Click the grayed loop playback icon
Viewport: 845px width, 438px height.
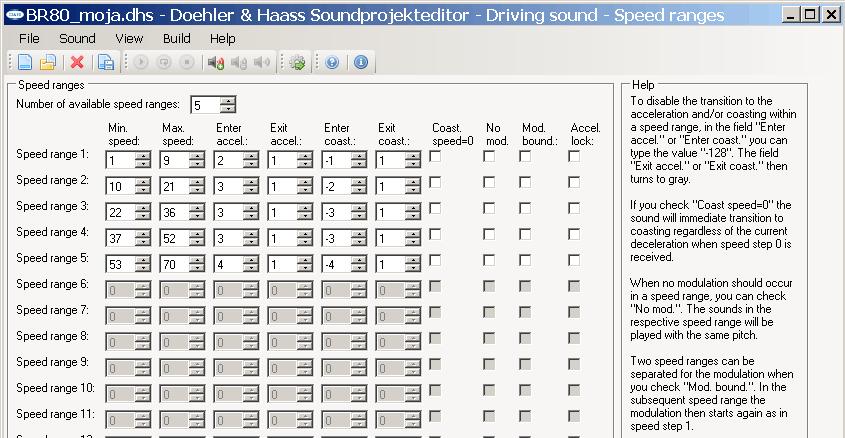[x=164, y=62]
